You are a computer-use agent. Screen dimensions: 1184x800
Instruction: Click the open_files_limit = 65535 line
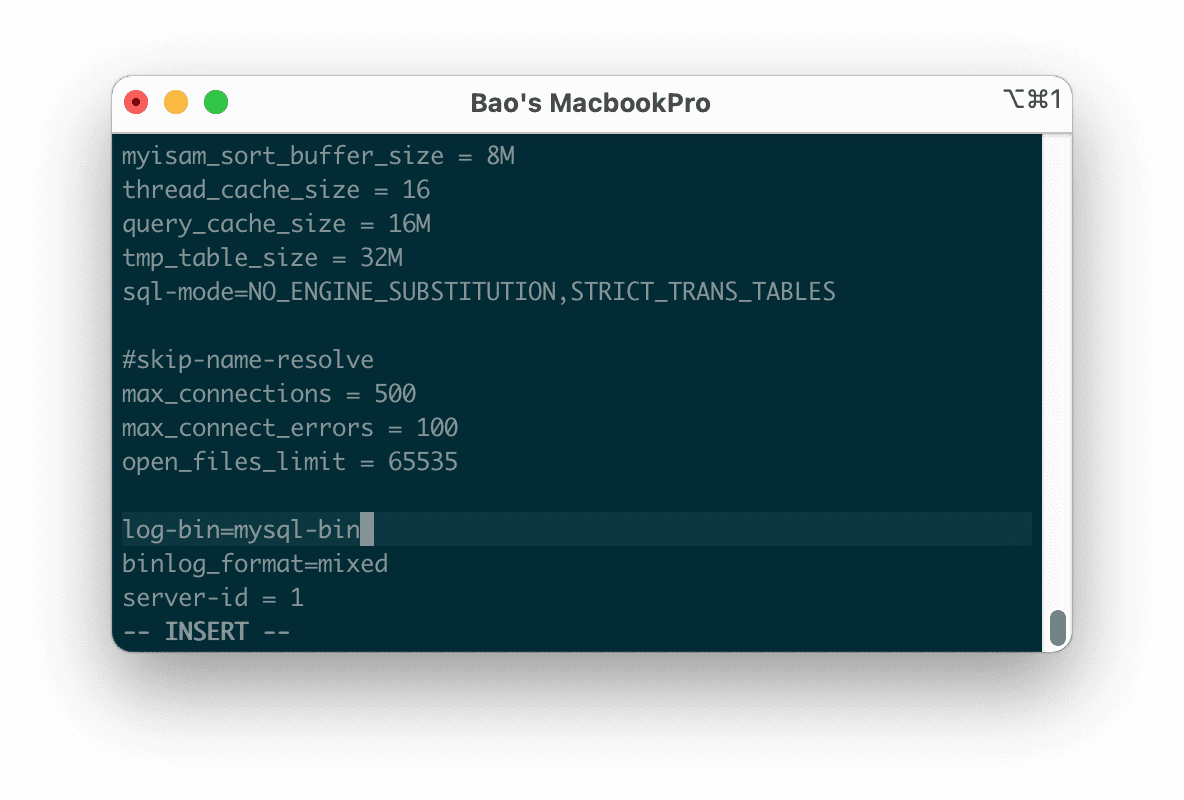click(x=290, y=462)
